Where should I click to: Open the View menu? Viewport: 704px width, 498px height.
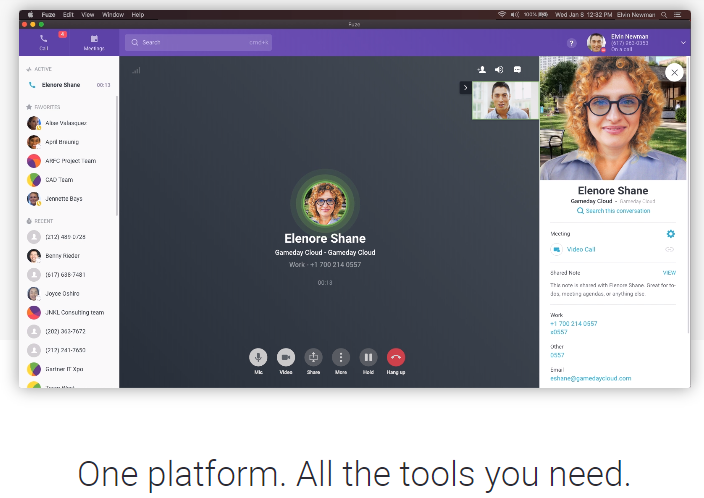(88, 14)
